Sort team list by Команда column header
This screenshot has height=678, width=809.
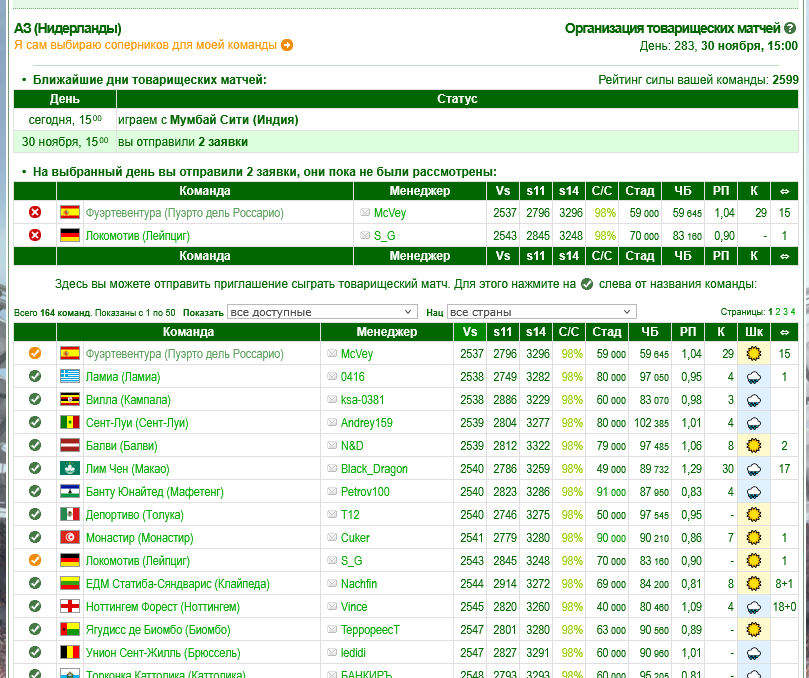[x=188, y=332]
